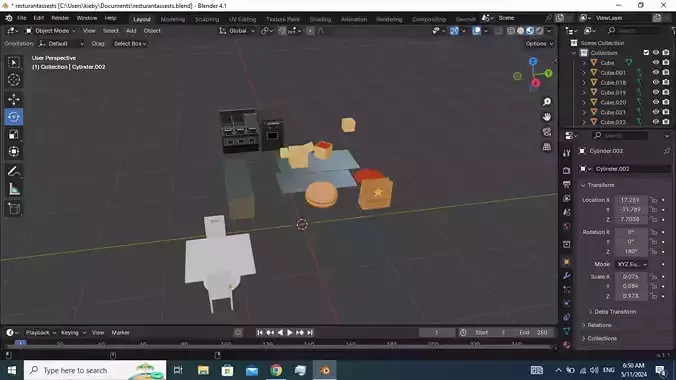Click the viewport pan hand icon

click(x=547, y=117)
